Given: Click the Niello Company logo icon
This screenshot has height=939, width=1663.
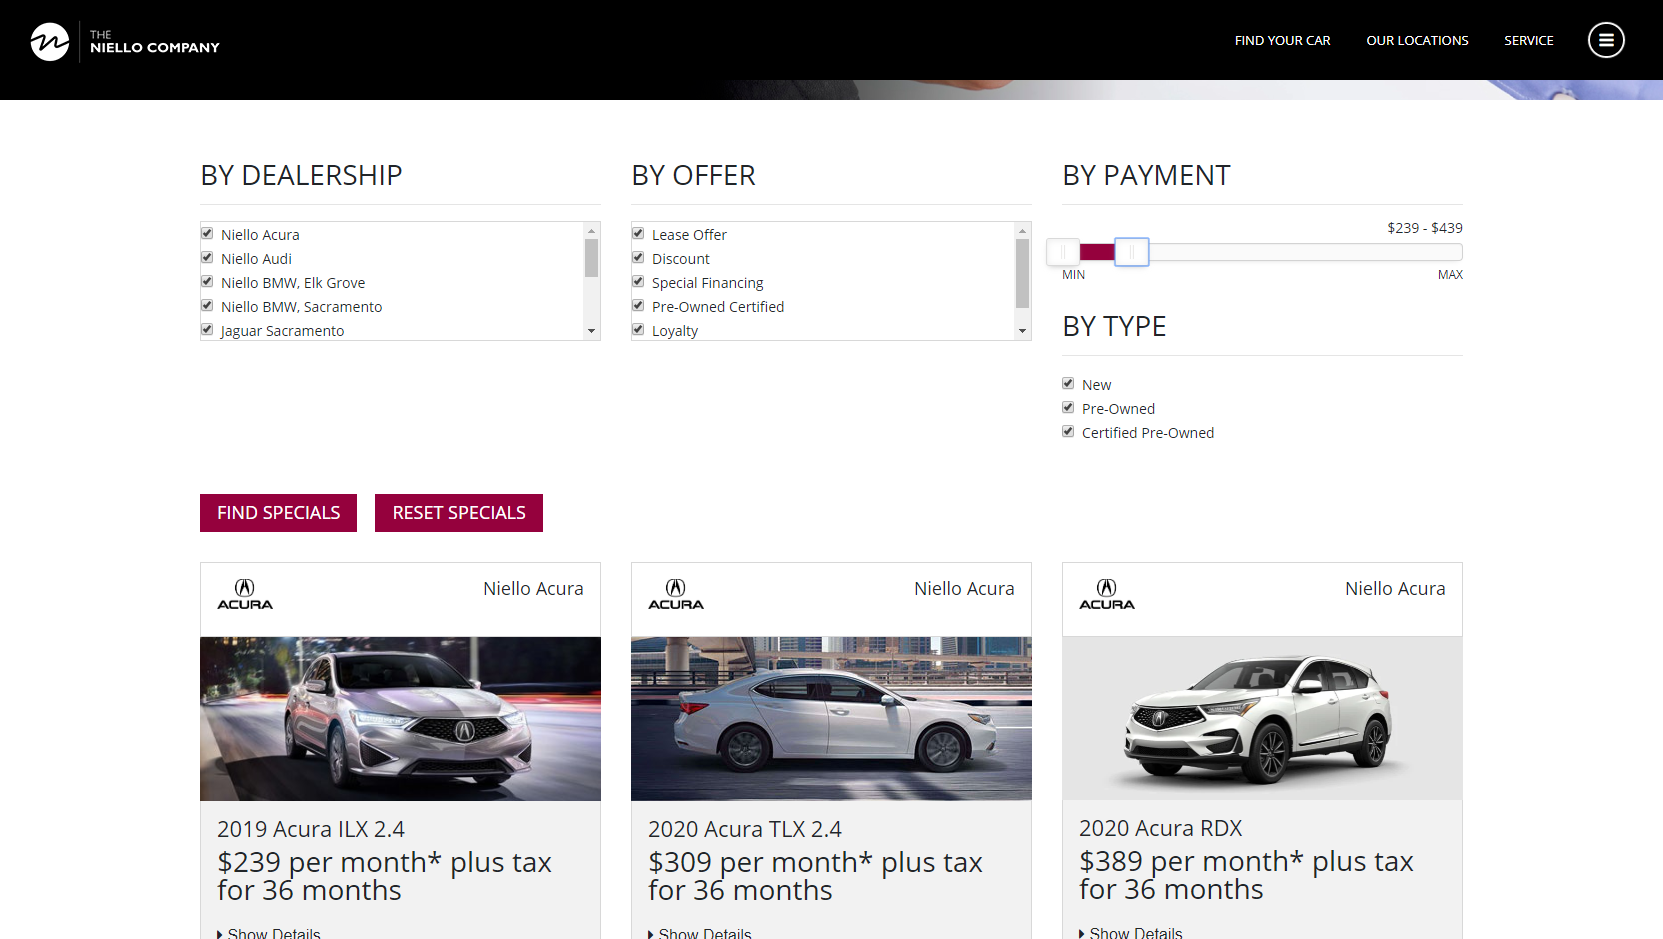Looking at the screenshot, I should (49, 41).
